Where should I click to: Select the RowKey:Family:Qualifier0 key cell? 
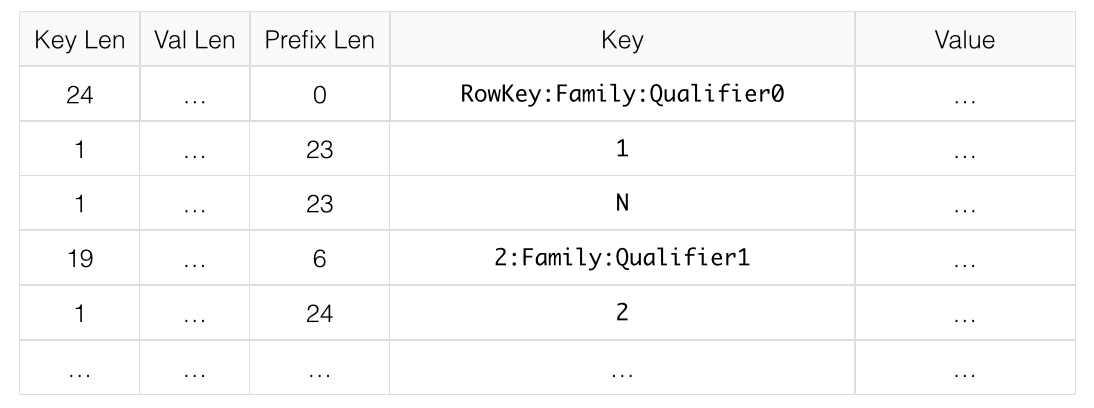[621, 96]
